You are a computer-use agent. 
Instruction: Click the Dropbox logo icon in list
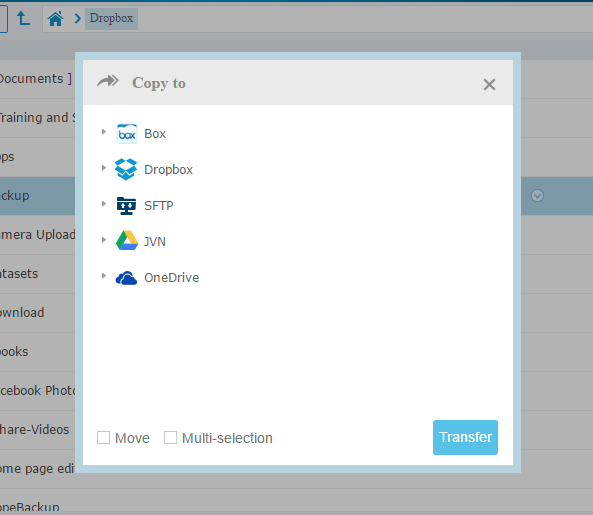(x=126, y=169)
